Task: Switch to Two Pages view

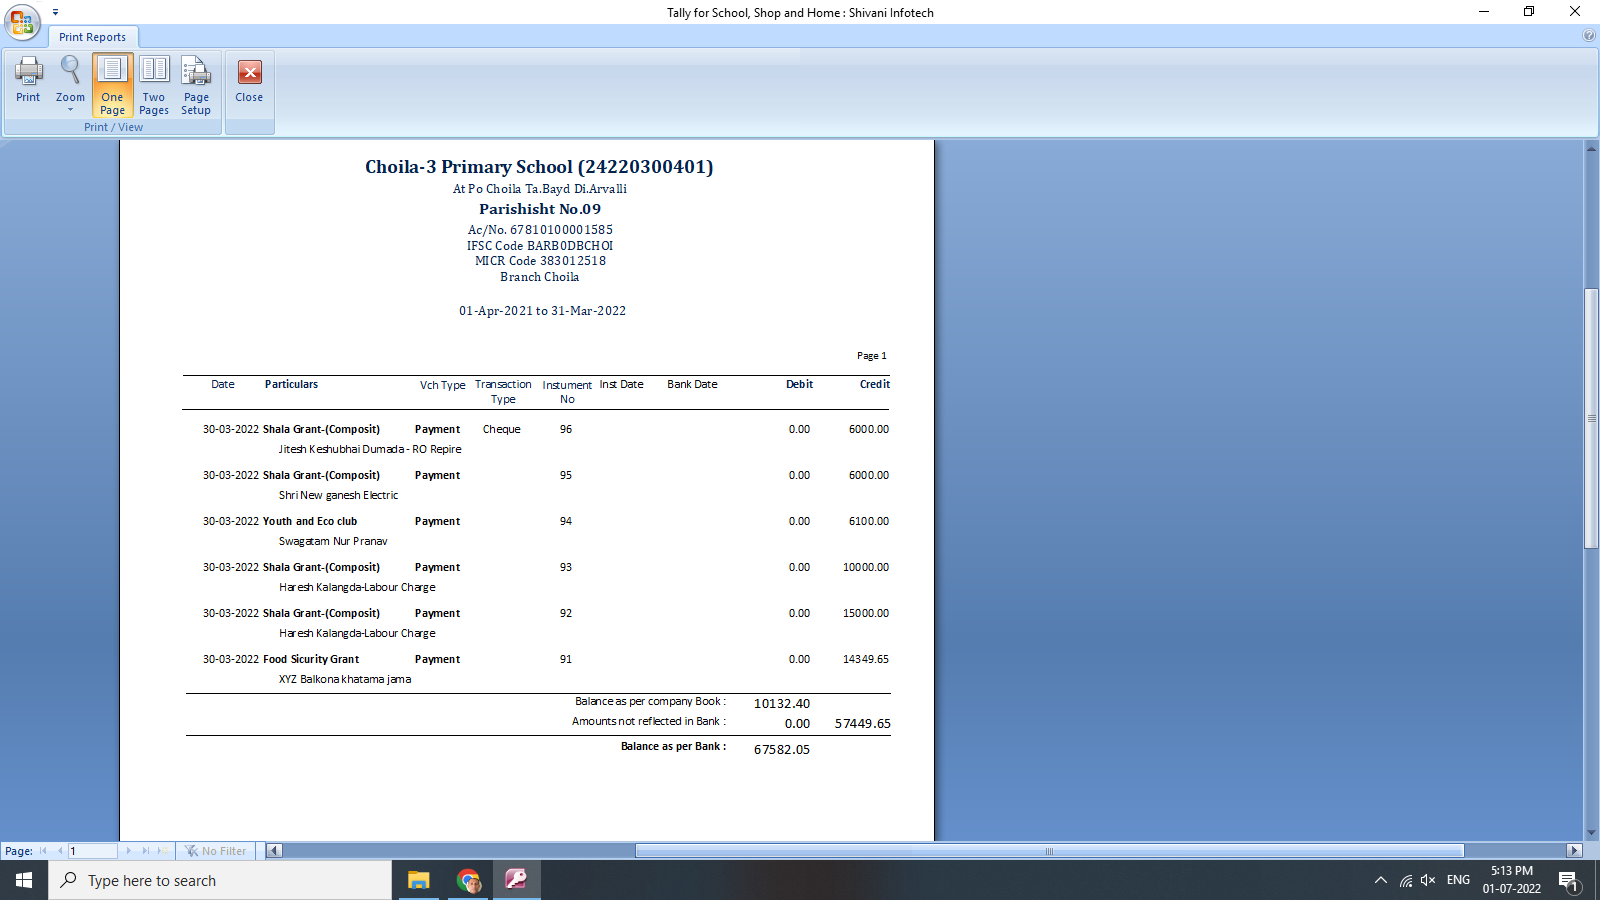Action: pyautogui.click(x=153, y=84)
